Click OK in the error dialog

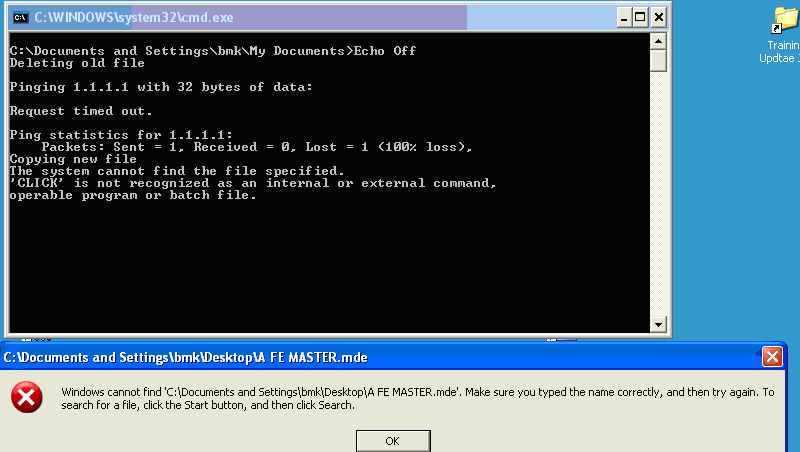pos(393,441)
